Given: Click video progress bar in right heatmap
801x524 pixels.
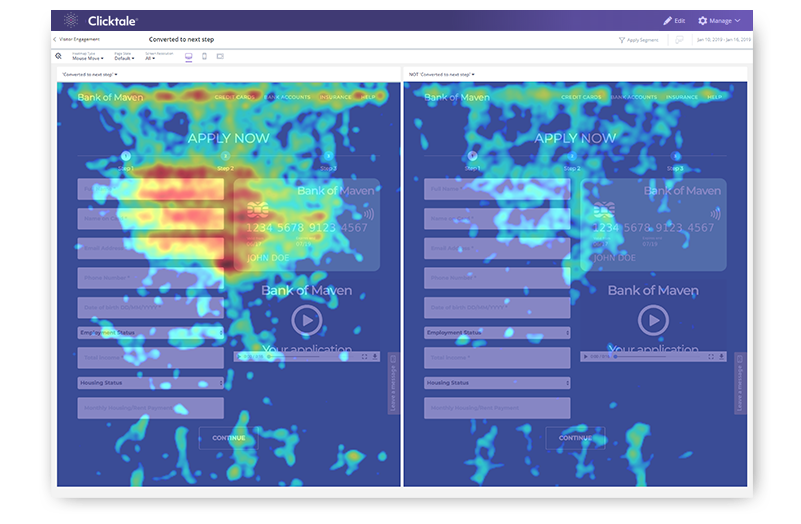Looking at the screenshot, I should pos(640,356).
